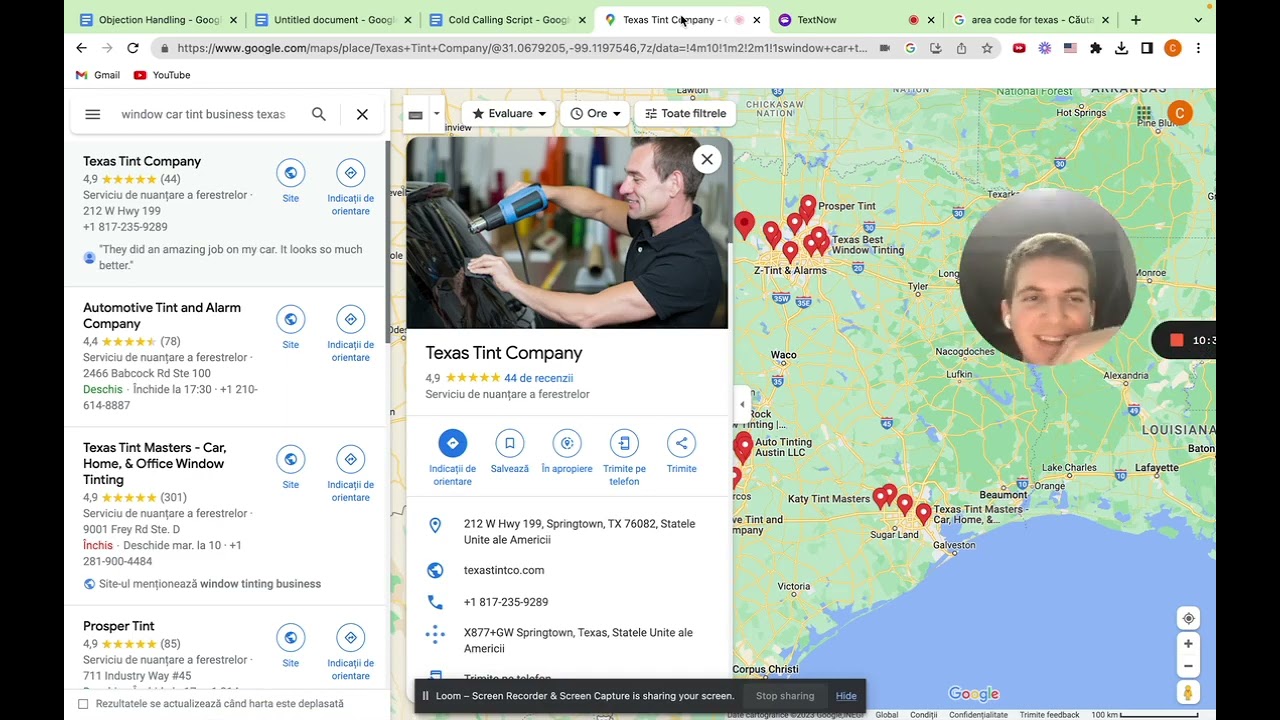This screenshot has width=1280, height=720.
Task: Click directions icon for Automotive Tint and Alarm Company
Action: pos(350,320)
